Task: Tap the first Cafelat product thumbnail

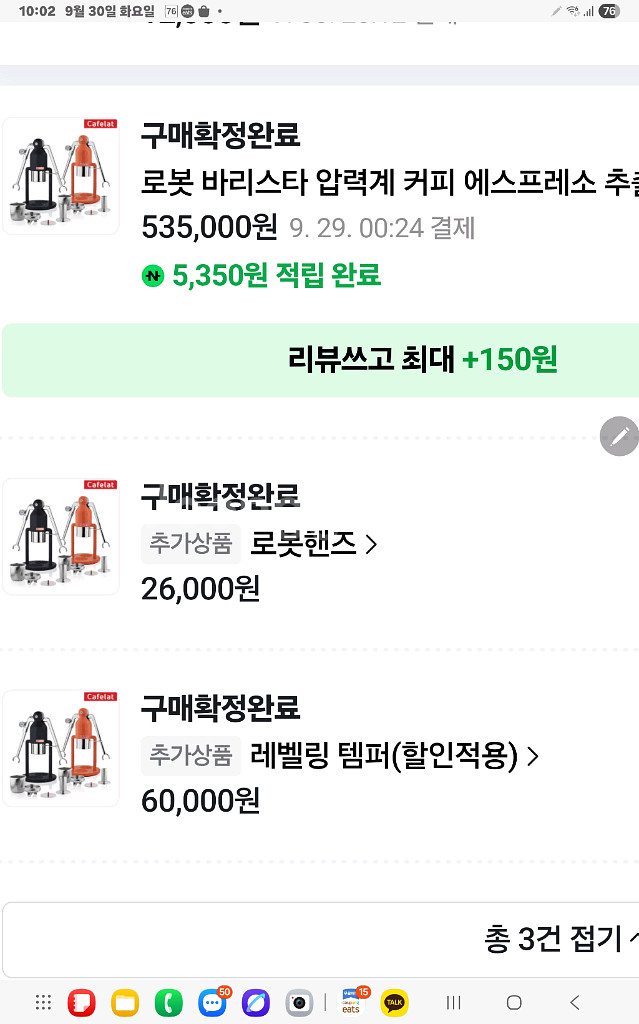Action: (61, 176)
